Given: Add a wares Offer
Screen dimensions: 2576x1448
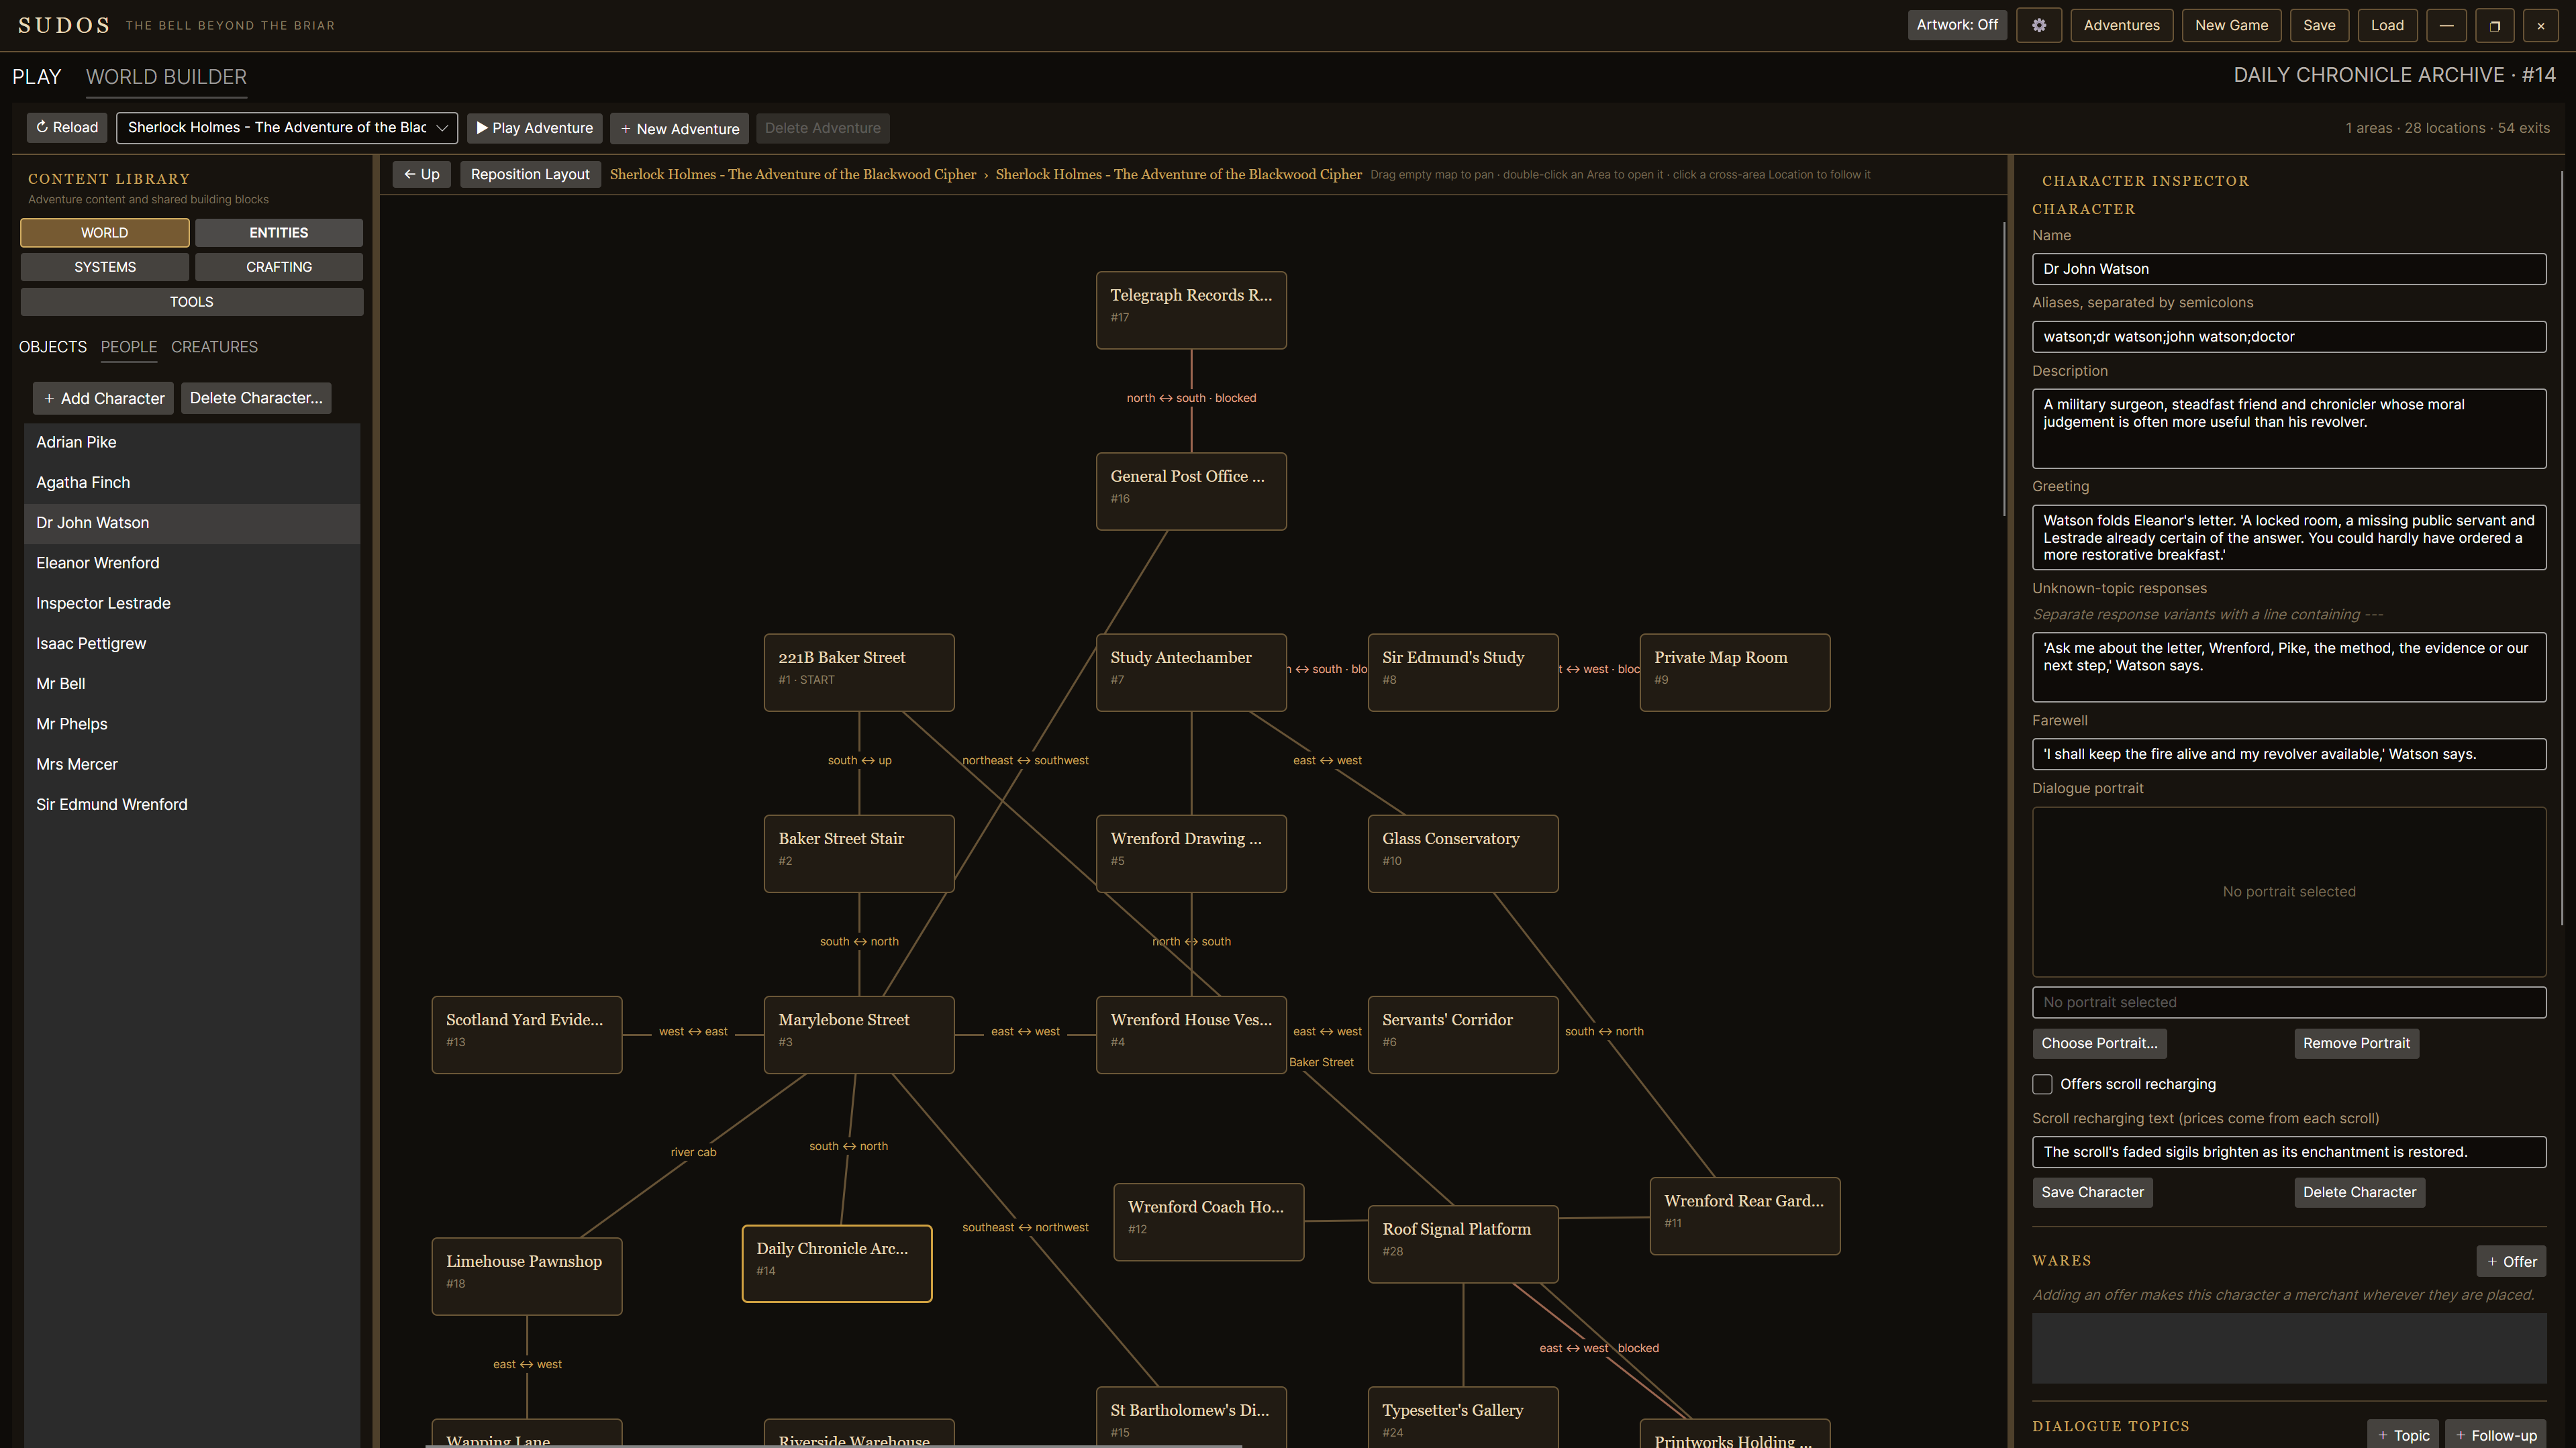Looking at the screenshot, I should coord(2511,1261).
